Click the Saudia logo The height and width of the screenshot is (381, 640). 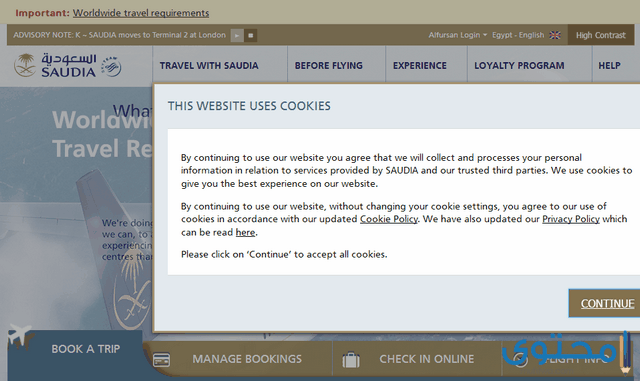[x=55, y=65]
